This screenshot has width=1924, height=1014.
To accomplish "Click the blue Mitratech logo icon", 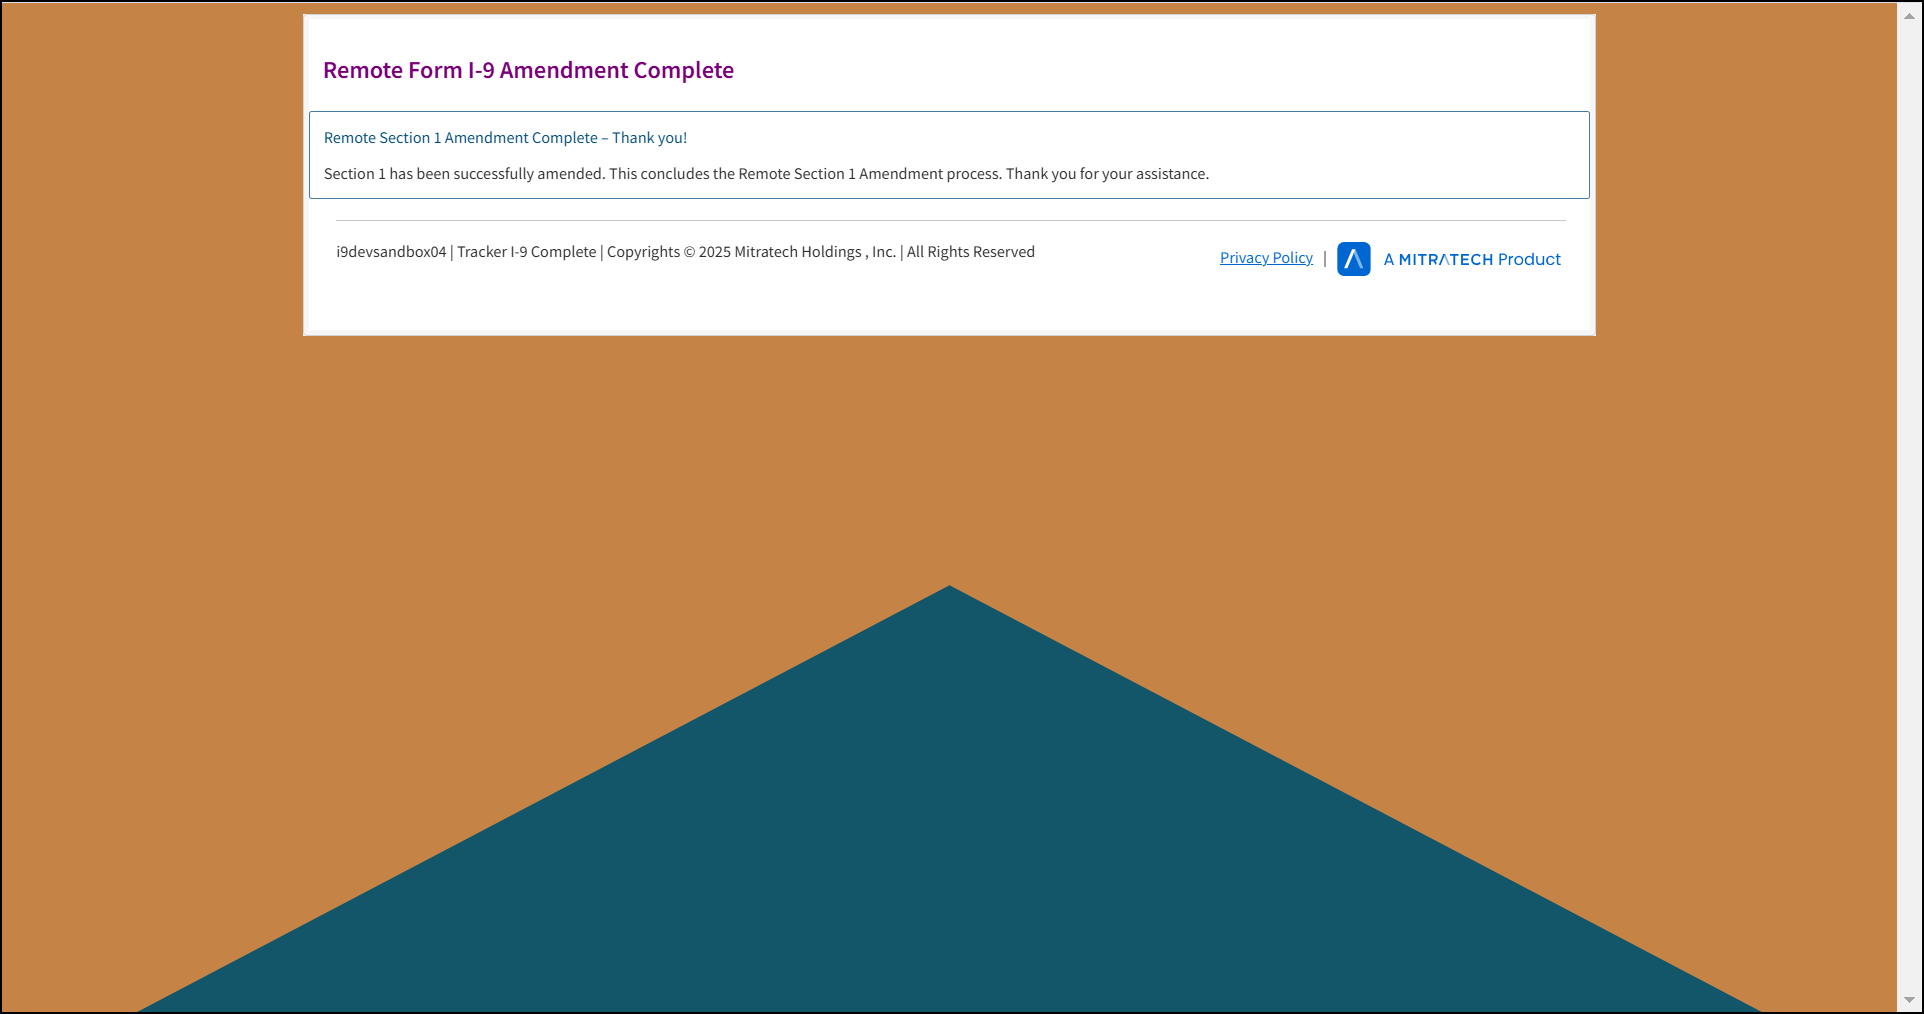I will click(x=1353, y=259).
